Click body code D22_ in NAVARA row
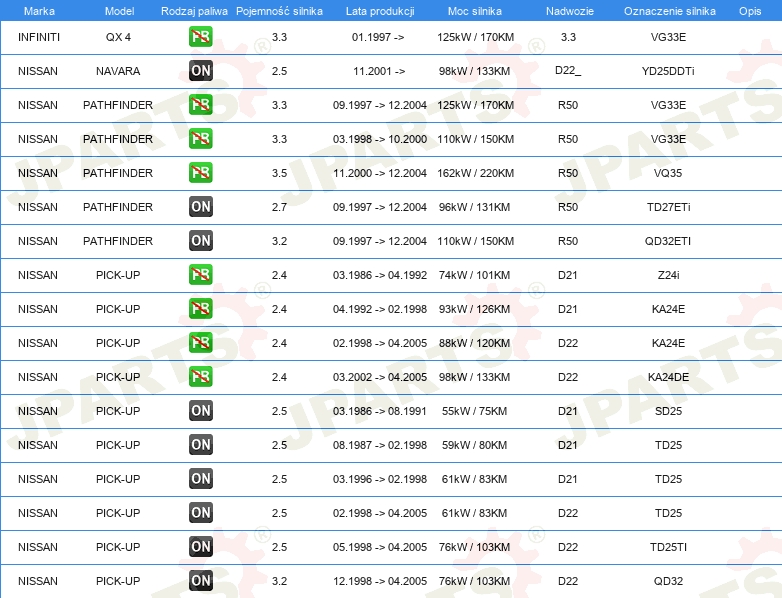The height and width of the screenshot is (598, 782). [568, 70]
